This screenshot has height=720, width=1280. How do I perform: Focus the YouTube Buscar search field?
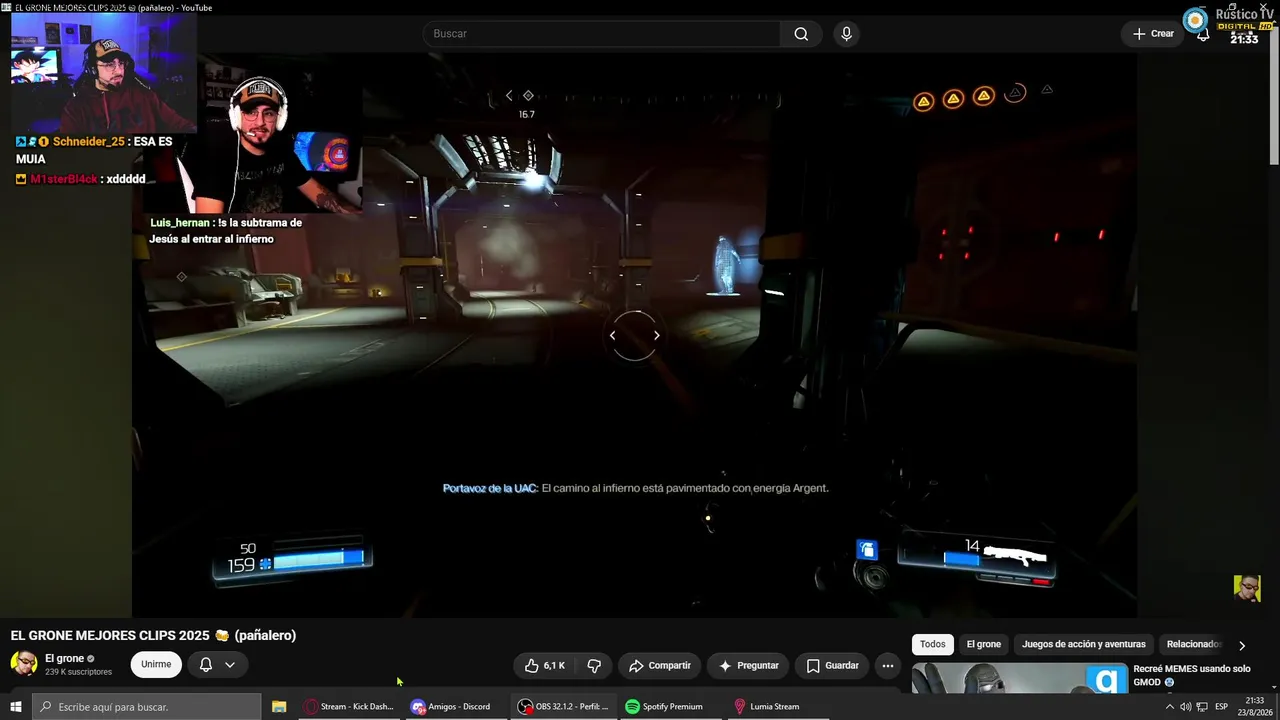point(602,34)
